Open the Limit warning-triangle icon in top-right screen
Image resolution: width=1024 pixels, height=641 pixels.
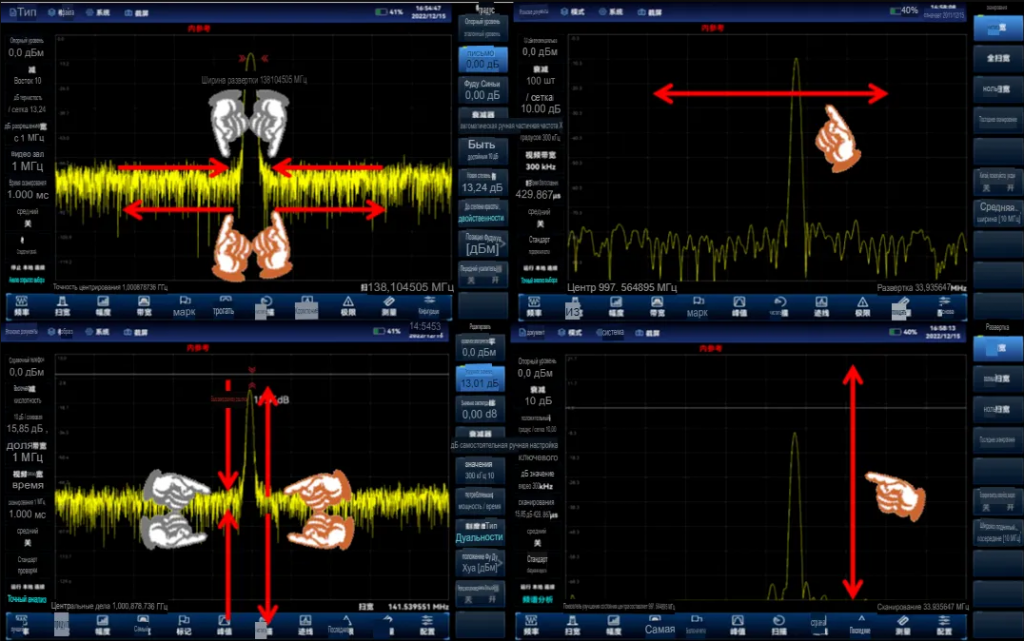tap(862, 306)
